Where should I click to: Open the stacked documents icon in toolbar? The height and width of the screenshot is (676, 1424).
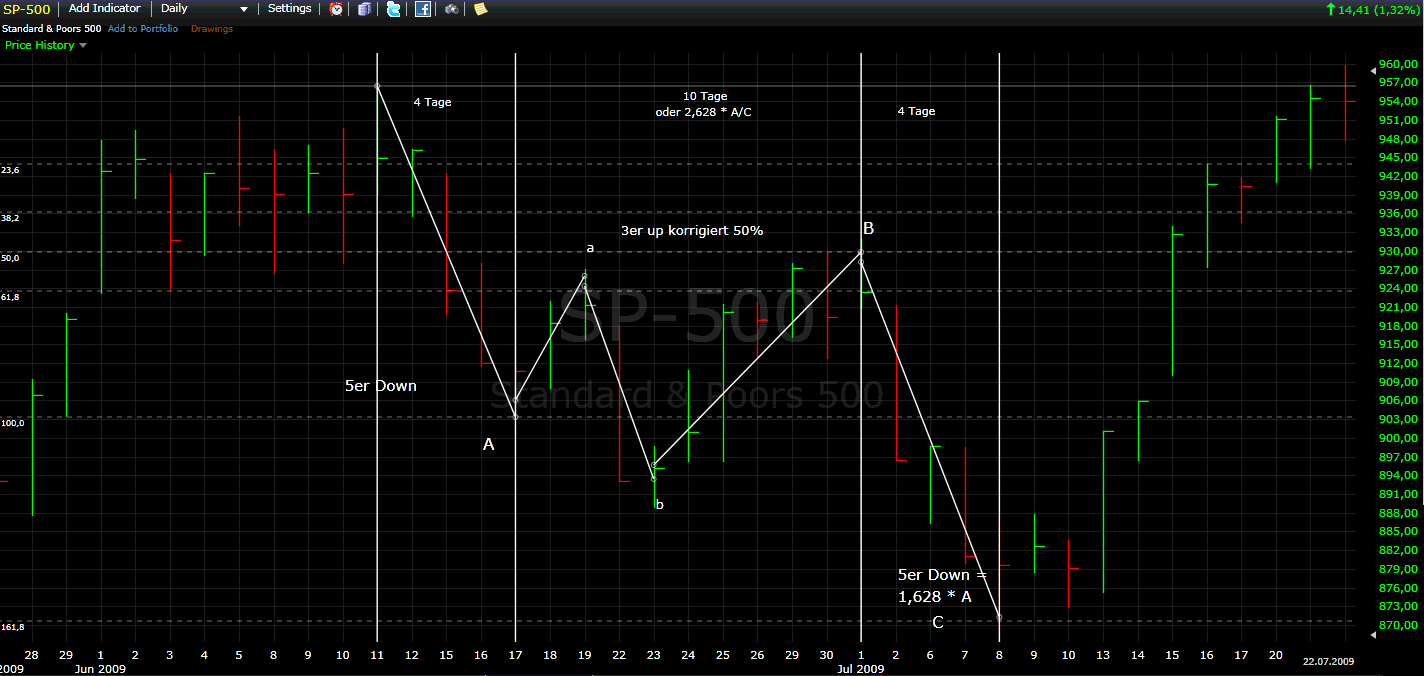click(x=364, y=9)
